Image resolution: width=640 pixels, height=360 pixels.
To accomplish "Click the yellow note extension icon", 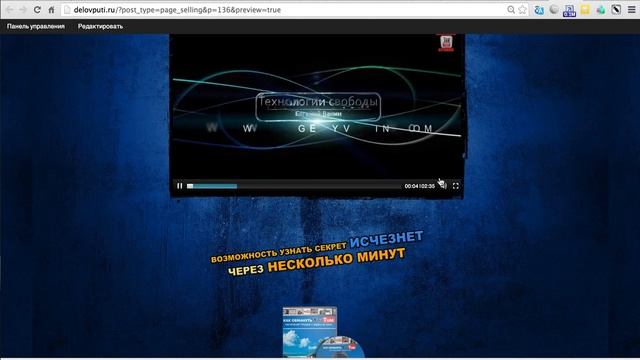I will (x=585, y=10).
